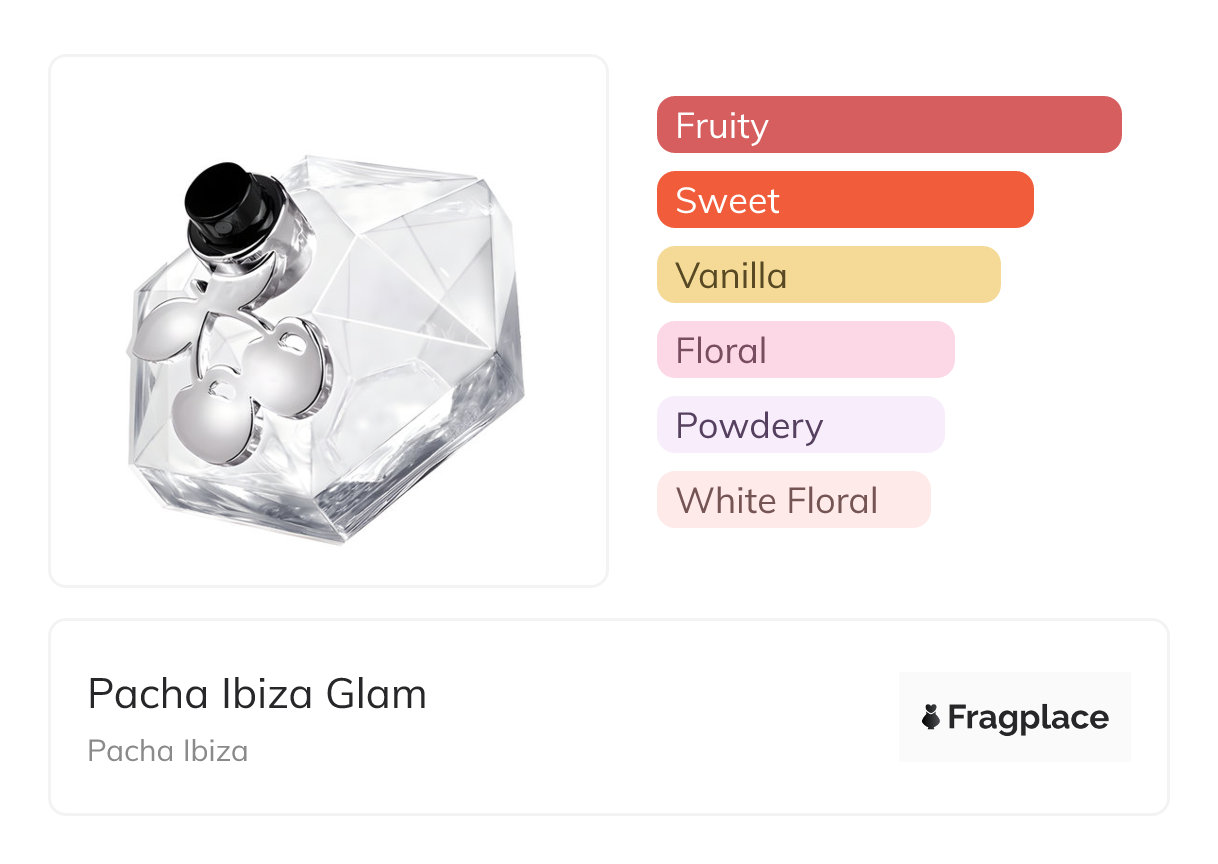
Task: Select the pale White Floral accord bar
Action: [x=793, y=500]
